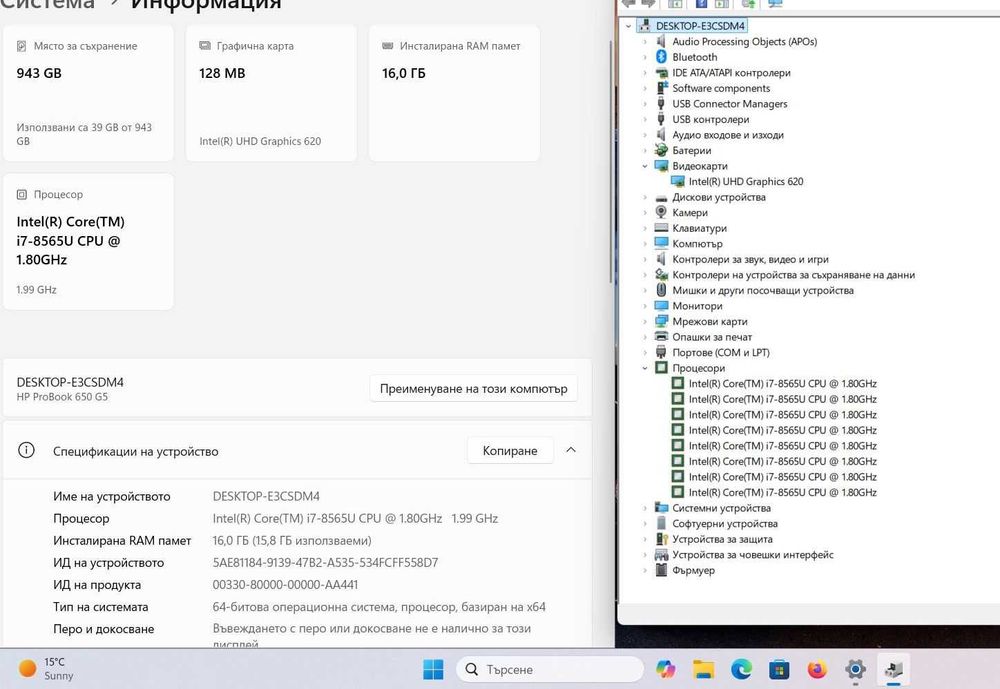This screenshot has width=1000, height=689.
Task: Select the Фърмуер chip icon
Action: (x=661, y=570)
